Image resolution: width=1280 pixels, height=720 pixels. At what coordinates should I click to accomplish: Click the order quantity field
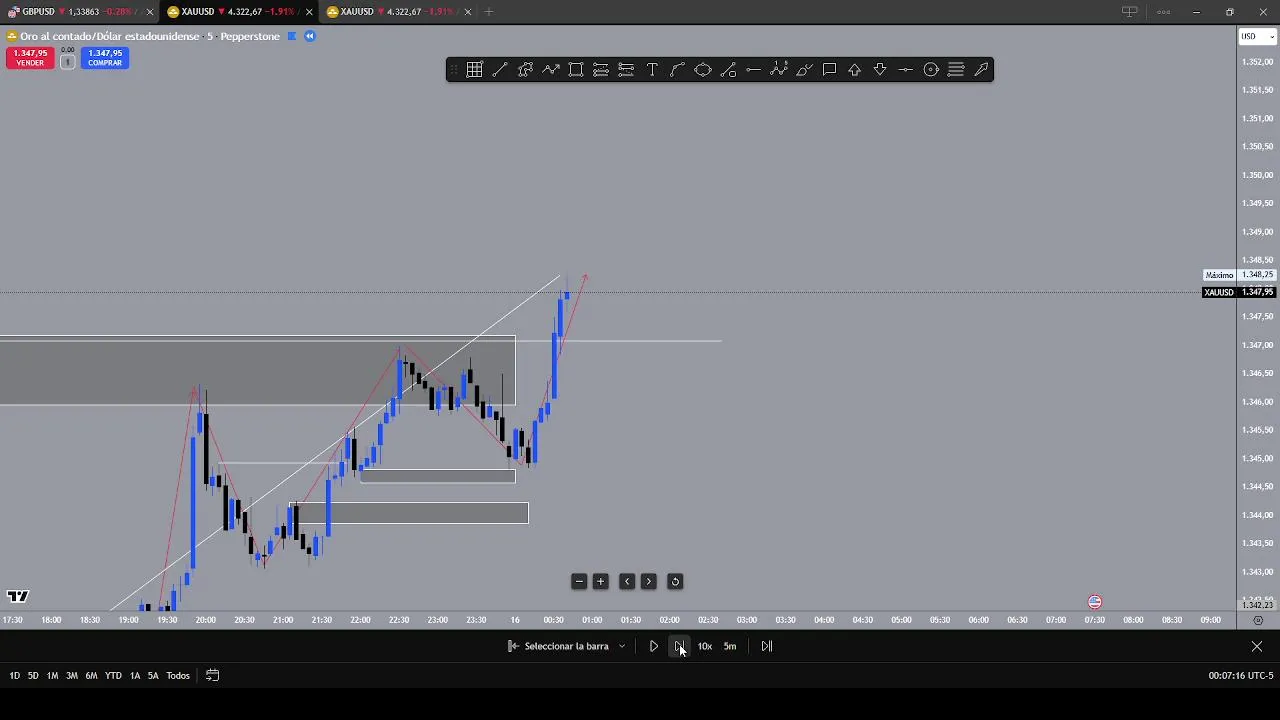tap(68, 61)
